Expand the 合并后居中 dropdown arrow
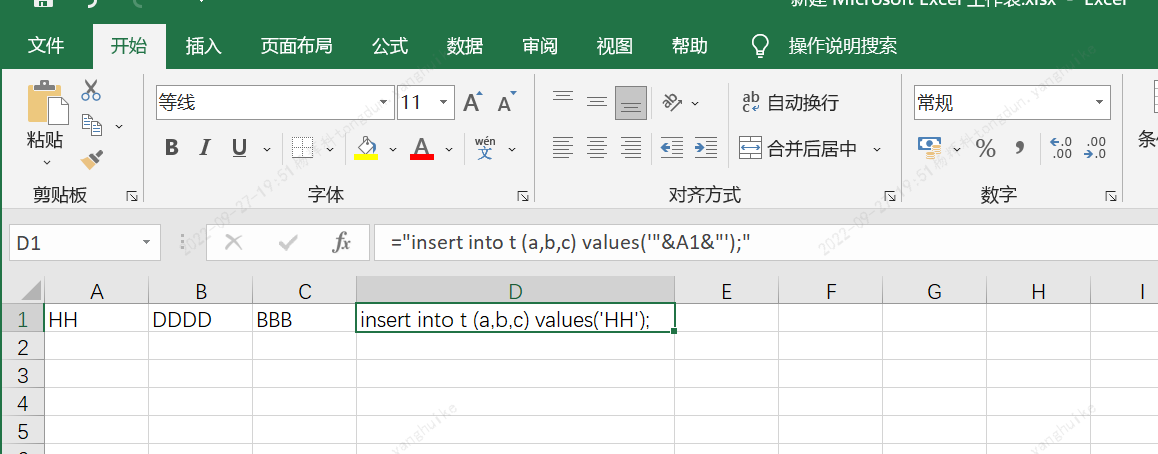The image size is (1158, 454). click(877, 148)
